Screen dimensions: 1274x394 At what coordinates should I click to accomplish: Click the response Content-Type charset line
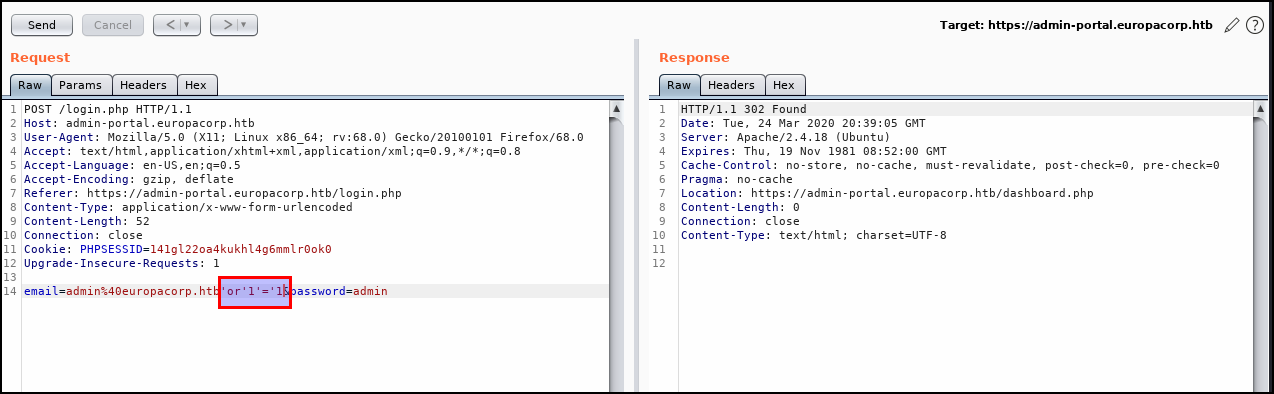tap(813, 235)
